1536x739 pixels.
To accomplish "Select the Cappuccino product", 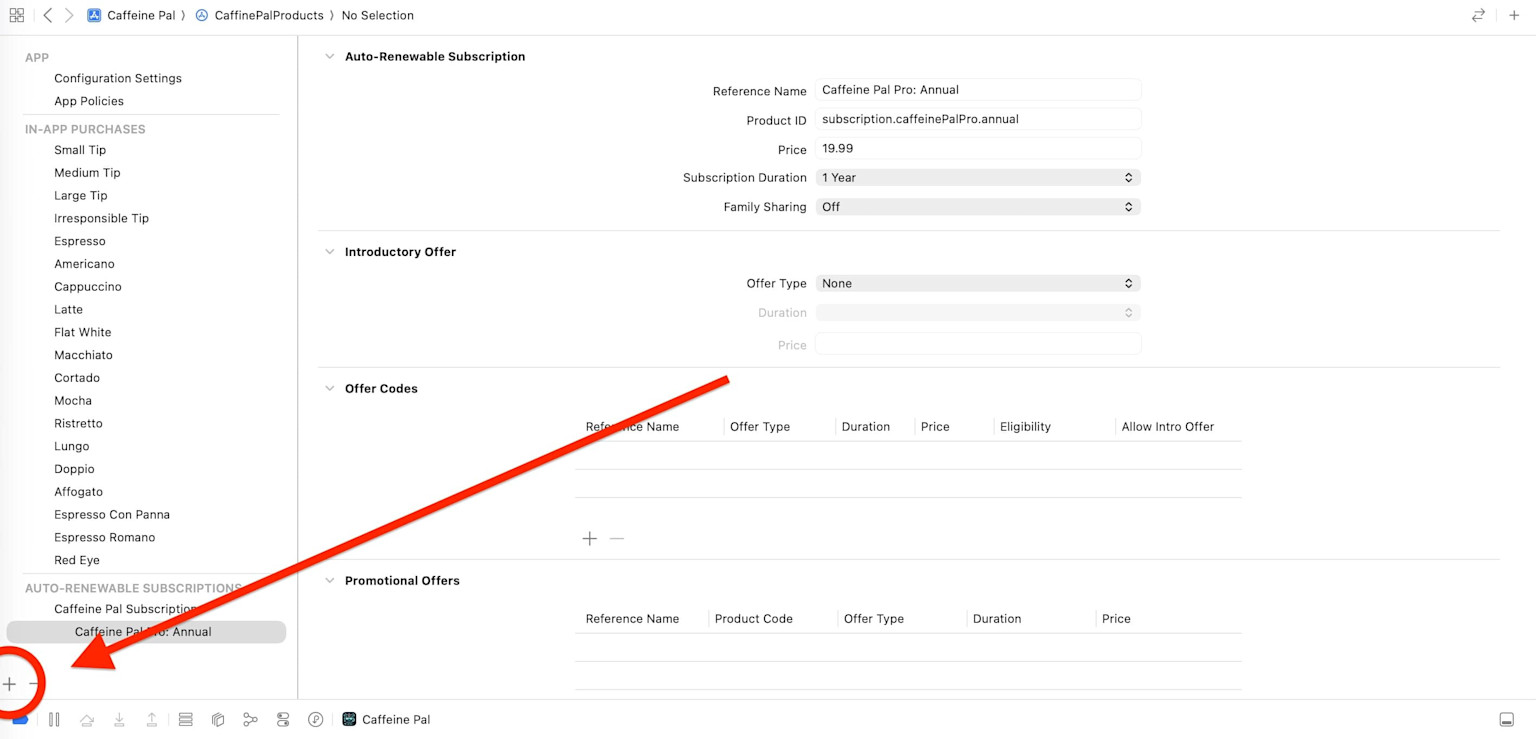I will pyautogui.click(x=88, y=287).
